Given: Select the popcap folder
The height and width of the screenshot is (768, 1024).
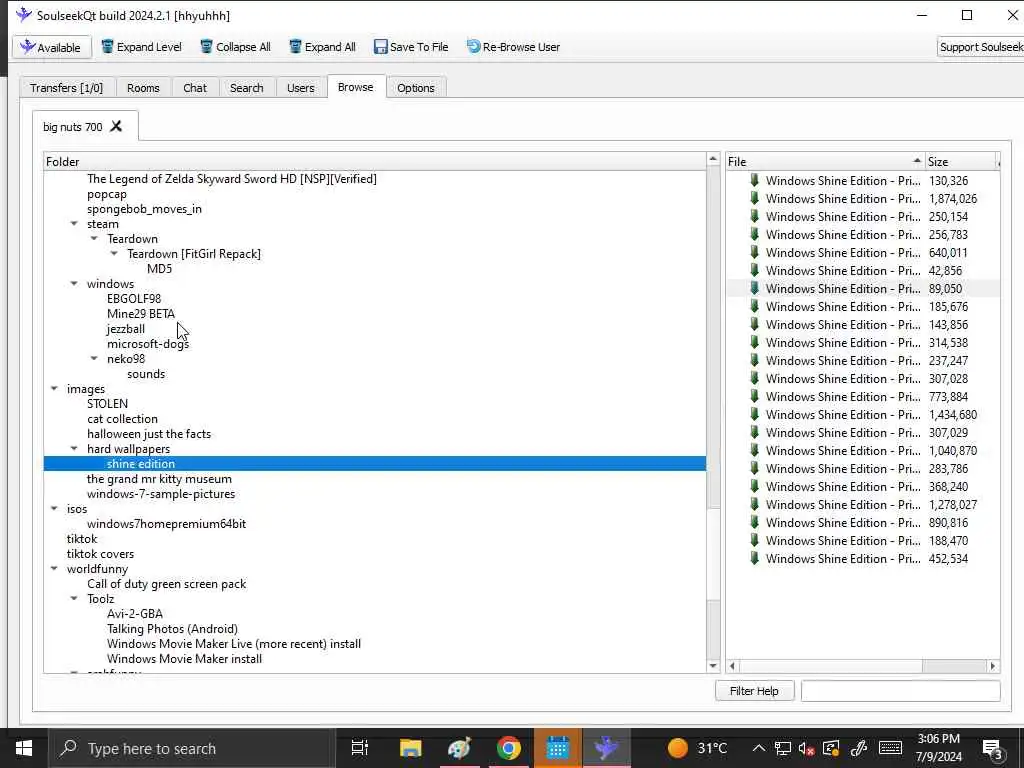Looking at the screenshot, I should click(x=106, y=194).
